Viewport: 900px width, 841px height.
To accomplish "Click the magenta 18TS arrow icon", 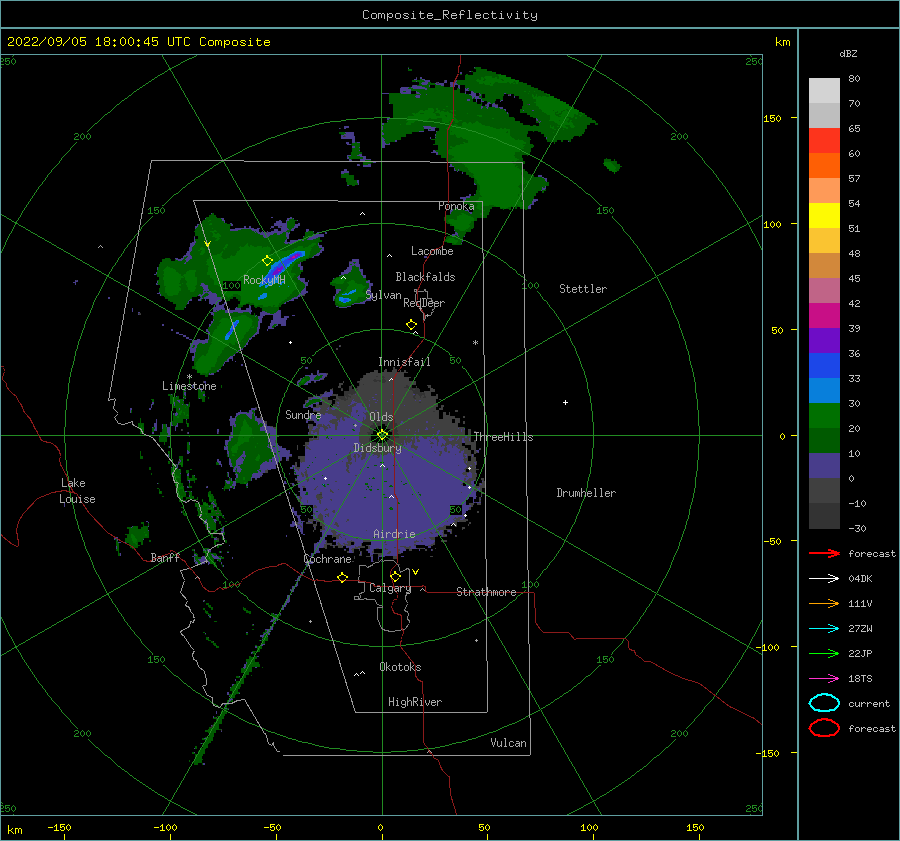I will pos(824,679).
